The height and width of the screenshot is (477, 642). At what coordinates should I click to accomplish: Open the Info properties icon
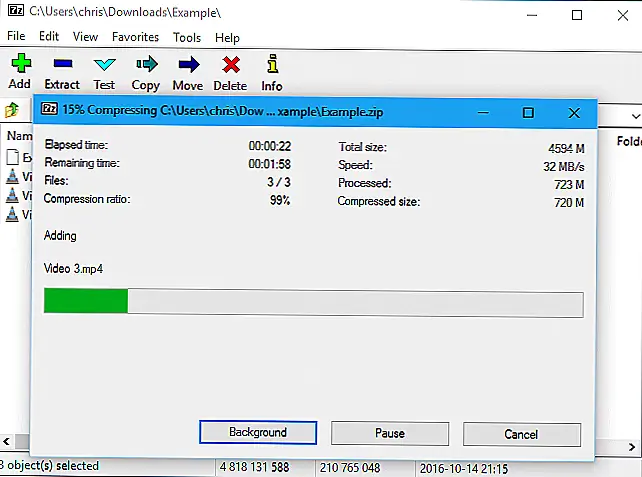tap(271, 65)
